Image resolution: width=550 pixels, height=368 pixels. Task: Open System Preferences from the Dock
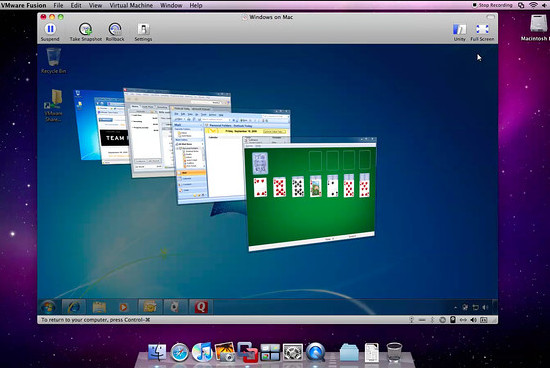[293, 352]
